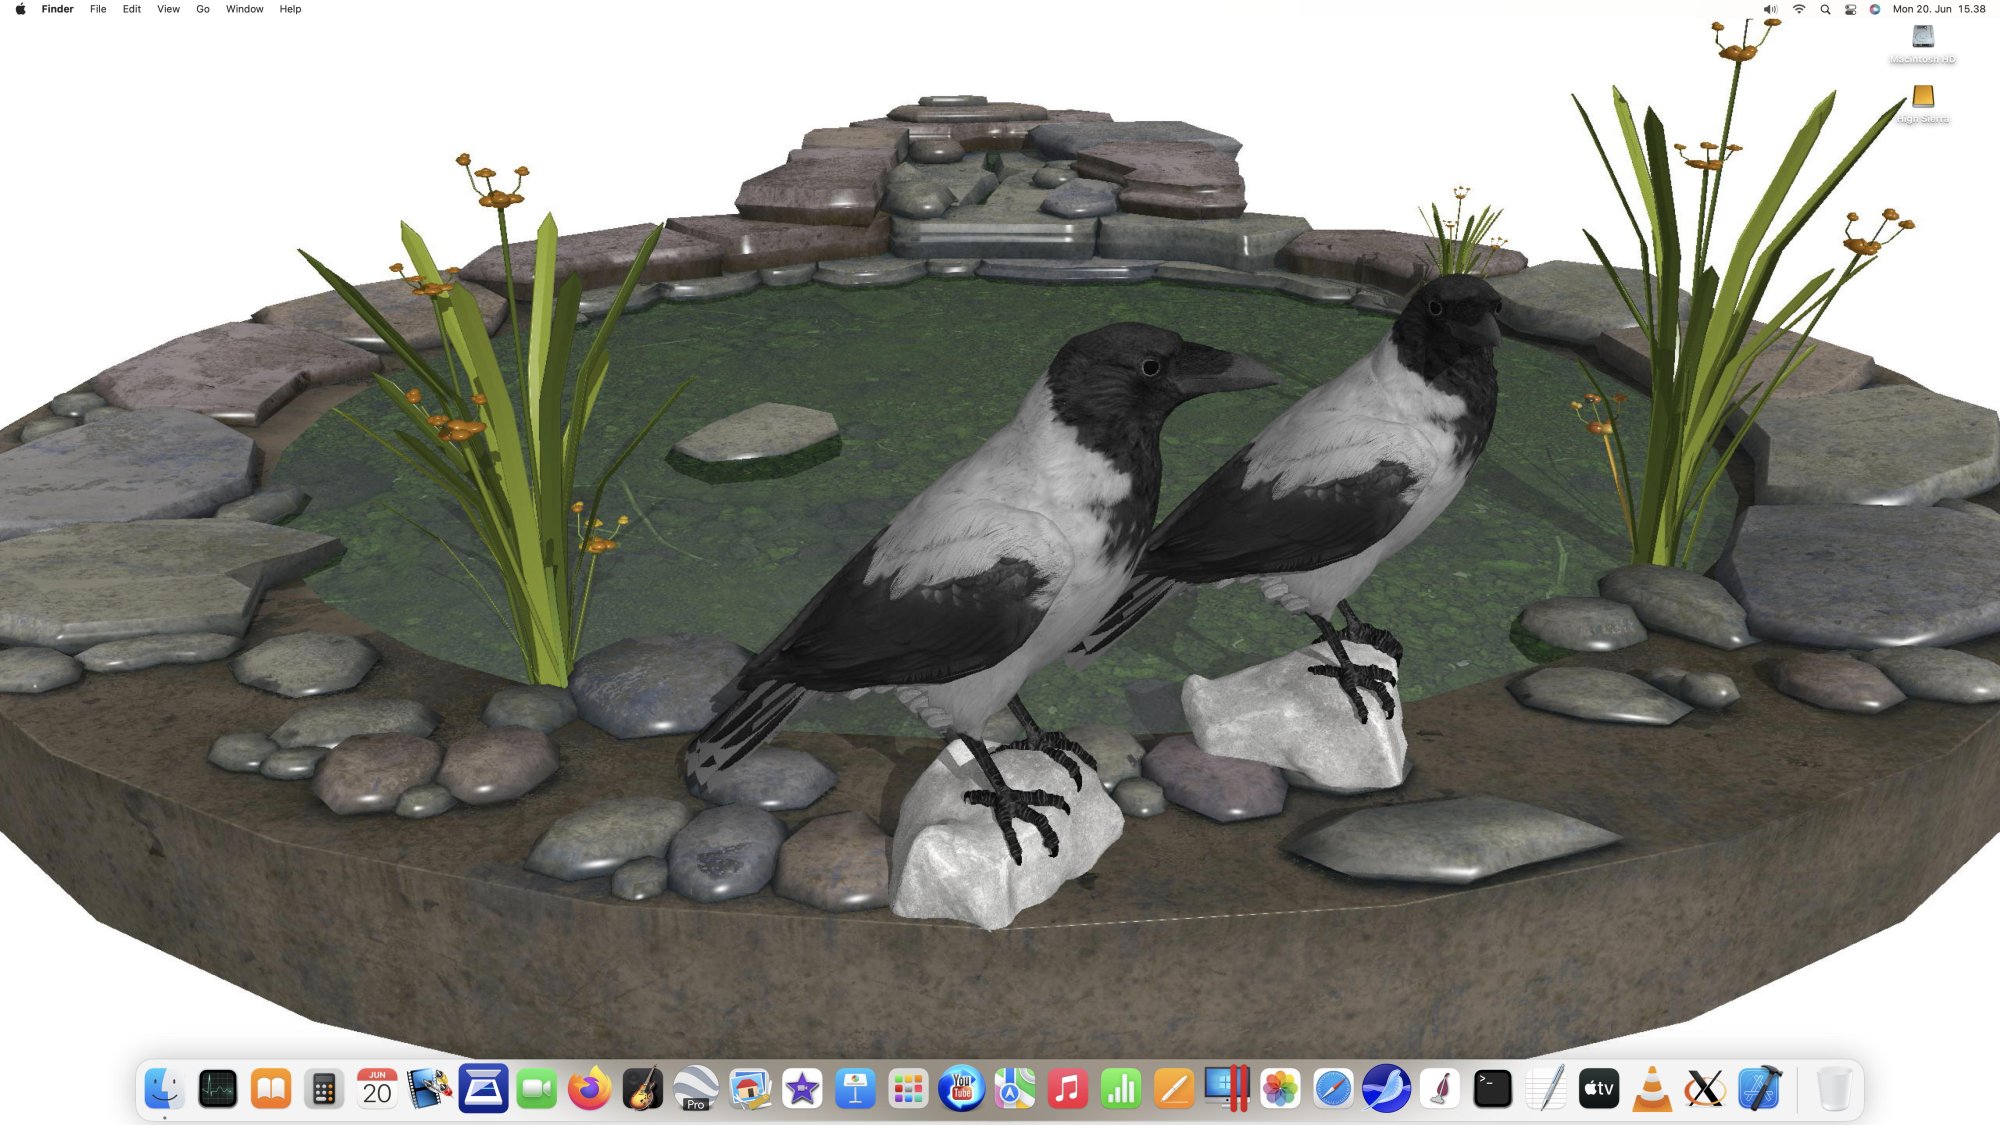Launch Firefox browser from the Dock
Viewport: 2000px width, 1125px height.
[589, 1088]
